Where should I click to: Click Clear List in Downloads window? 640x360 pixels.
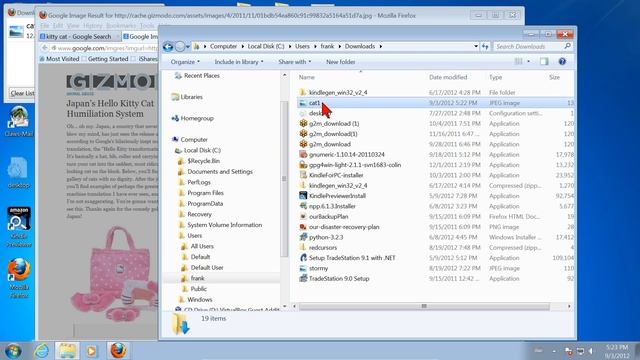click(x=22, y=93)
